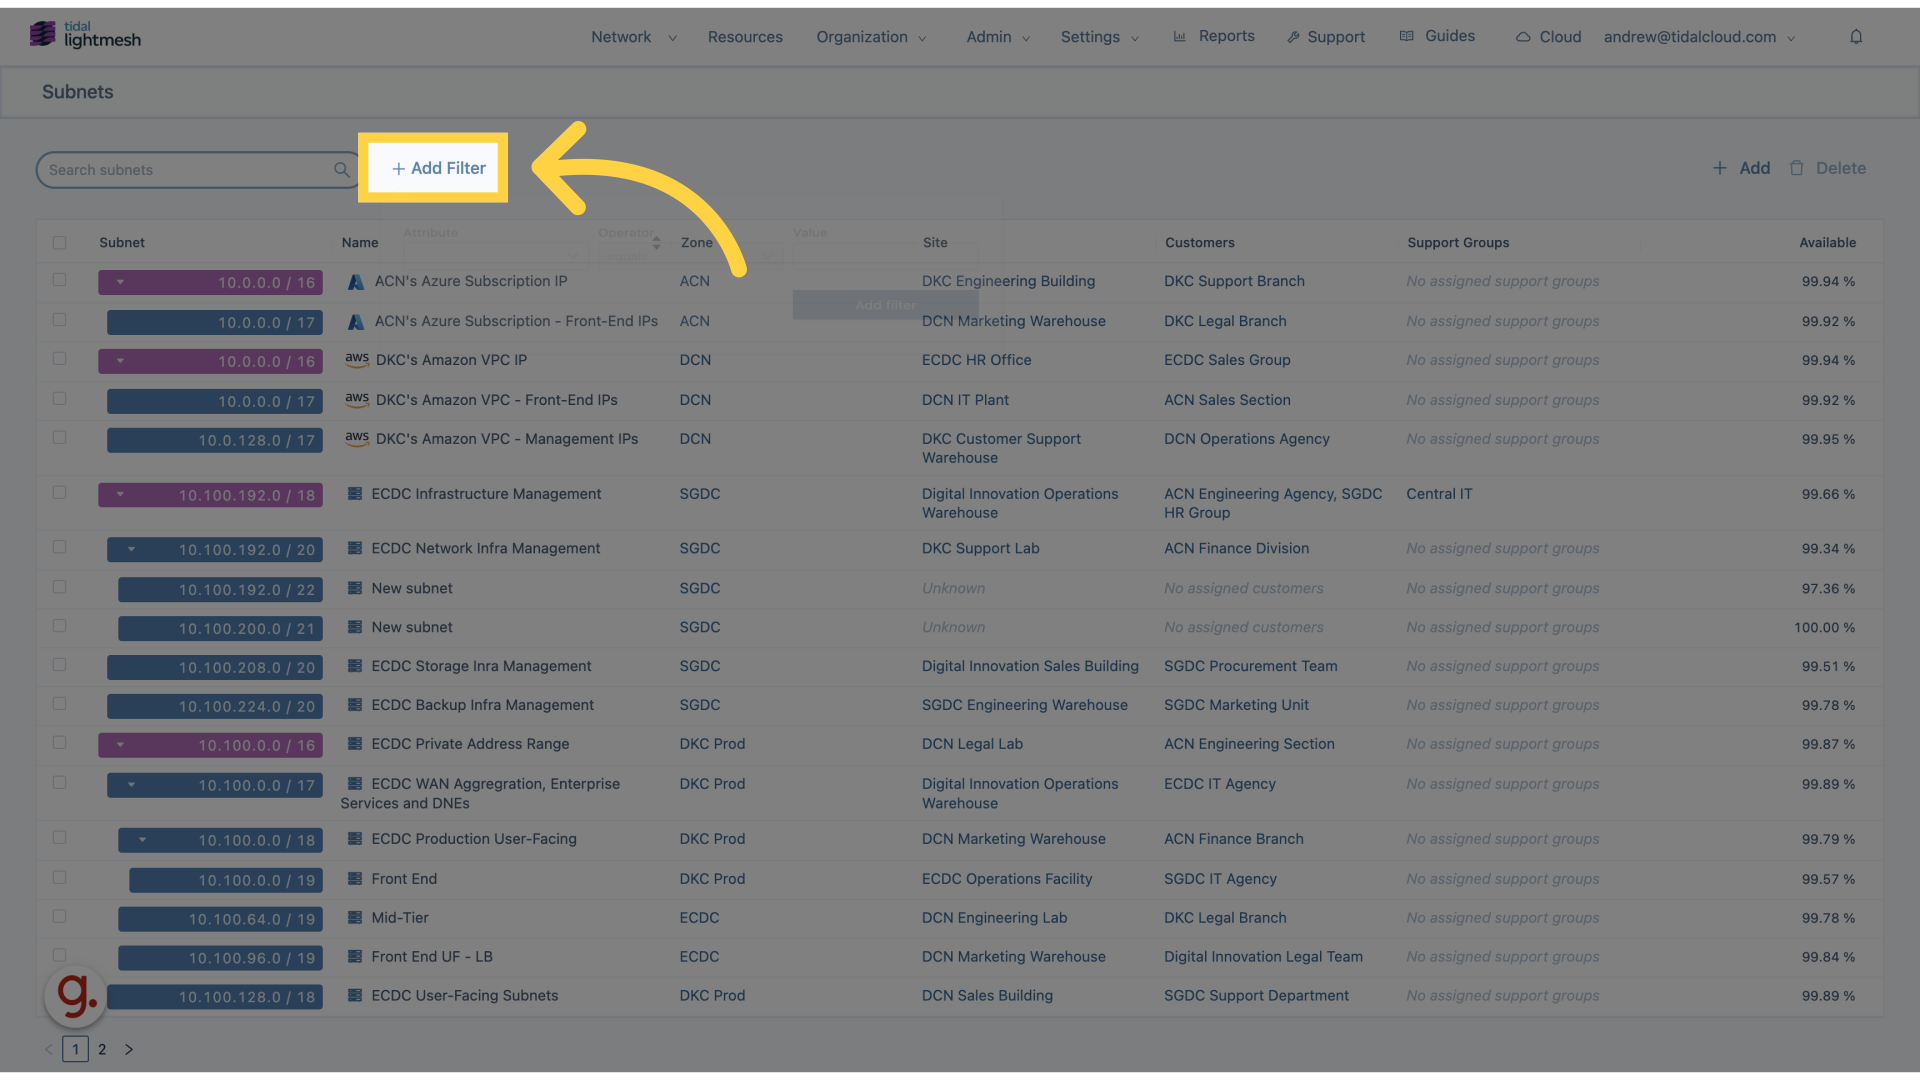Expand the 10.100.192.0/18 subnet row
The height and width of the screenshot is (1080, 1920).
tap(120, 493)
